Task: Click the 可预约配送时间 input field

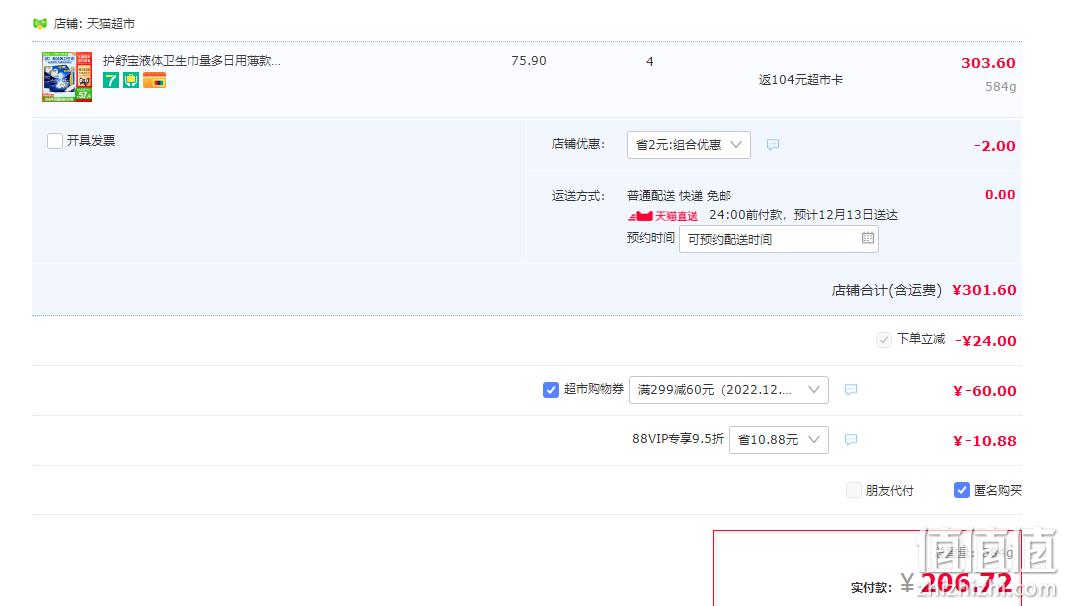Action: (778, 239)
